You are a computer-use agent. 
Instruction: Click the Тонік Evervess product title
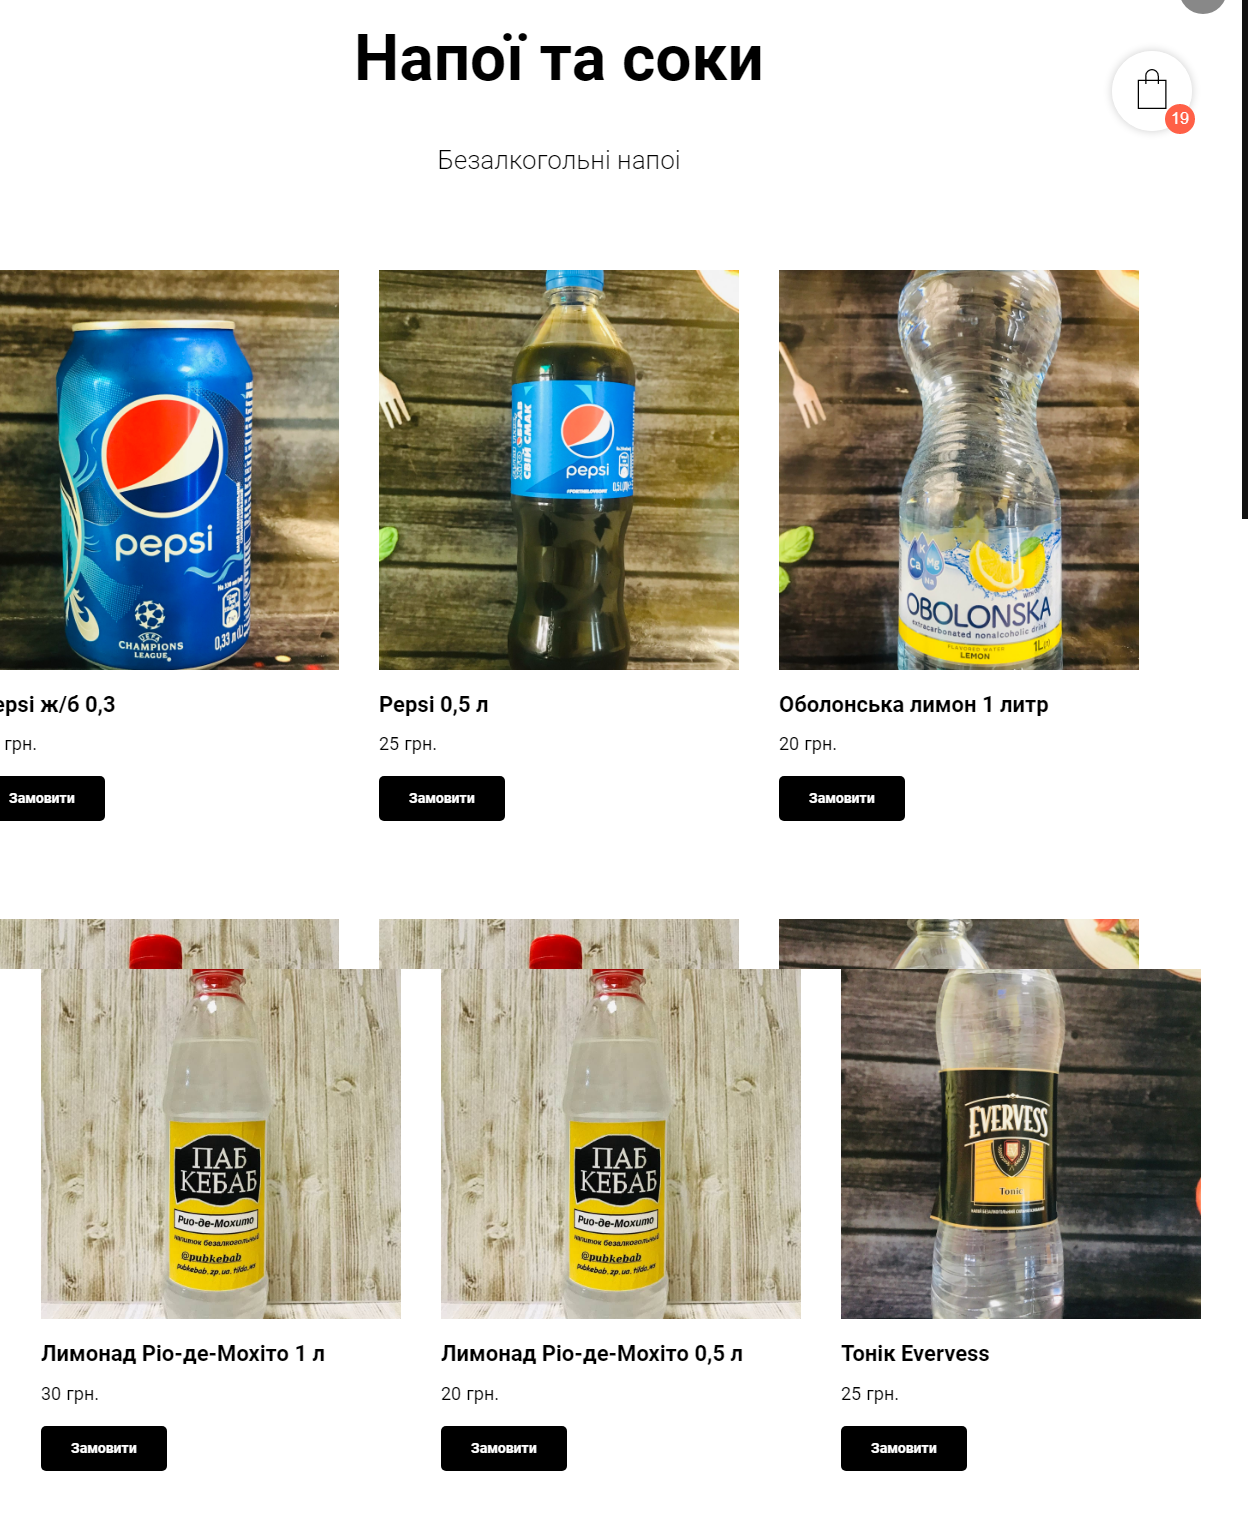[x=915, y=1353]
